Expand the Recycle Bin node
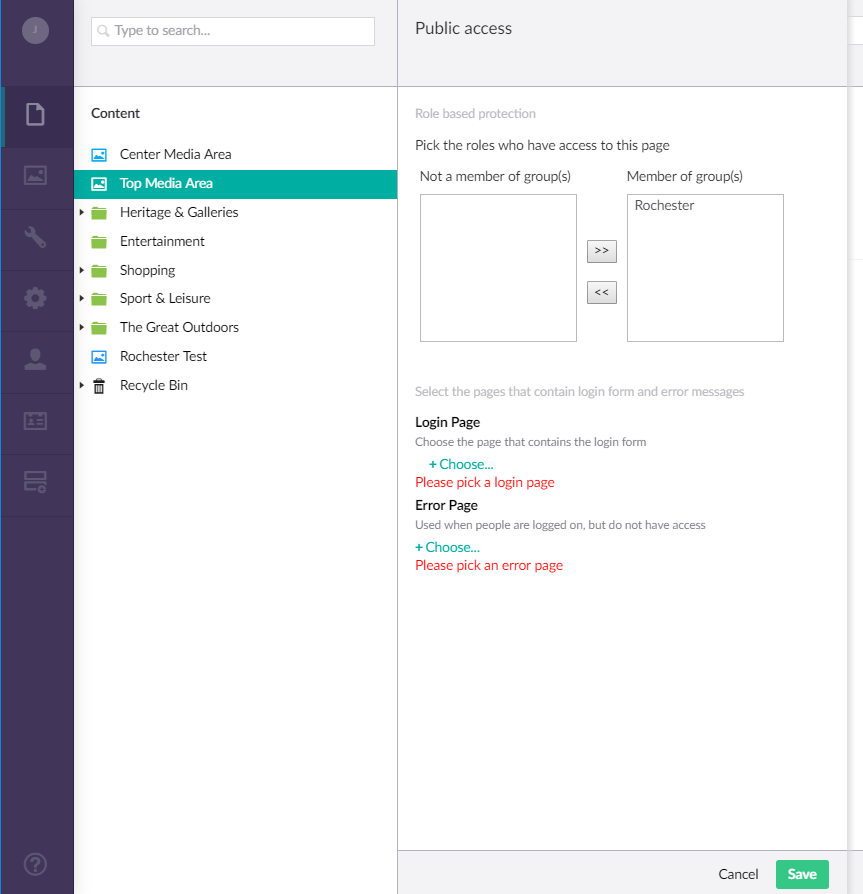The height and width of the screenshot is (894, 863). click(83, 385)
